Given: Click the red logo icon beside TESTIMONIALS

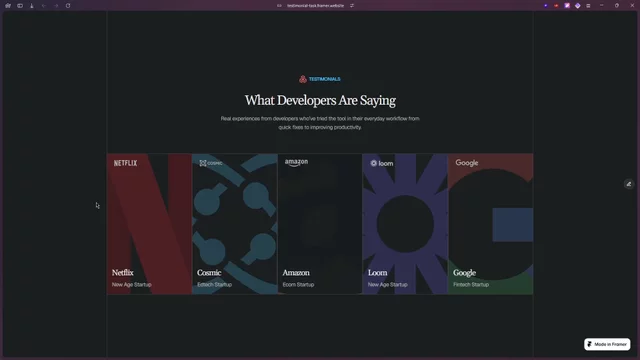Looking at the screenshot, I should [x=303, y=79].
